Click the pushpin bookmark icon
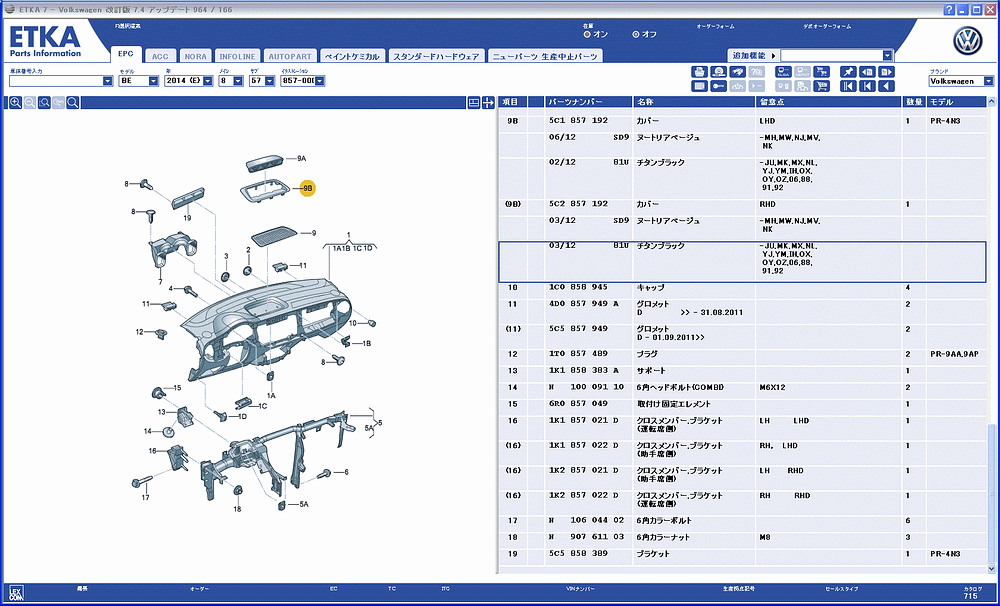The image size is (1000, 606). 848,72
